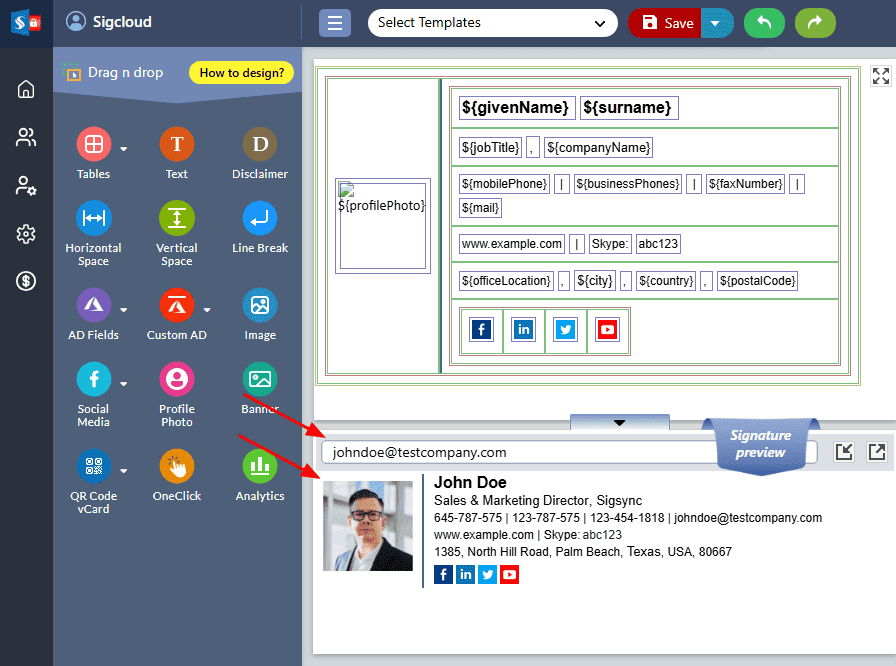Viewport: 896px width, 666px height.
Task: Click the How to design? button
Action: pos(242,72)
